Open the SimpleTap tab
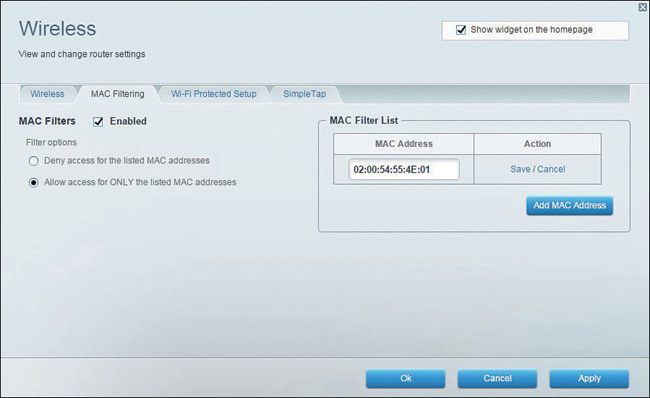Screen dimensions: 650x398 point(305,94)
